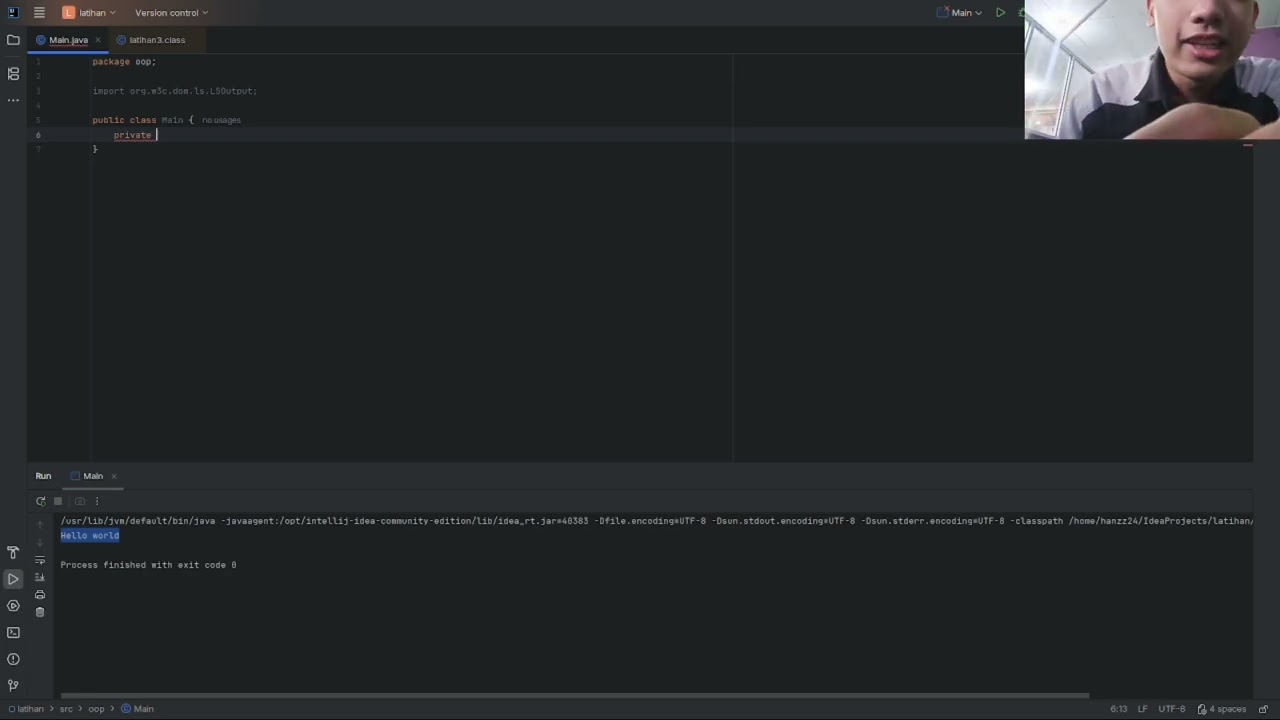The height and width of the screenshot is (720, 1280).
Task: Click the package oop; line
Action: click(x=124, y=62)
